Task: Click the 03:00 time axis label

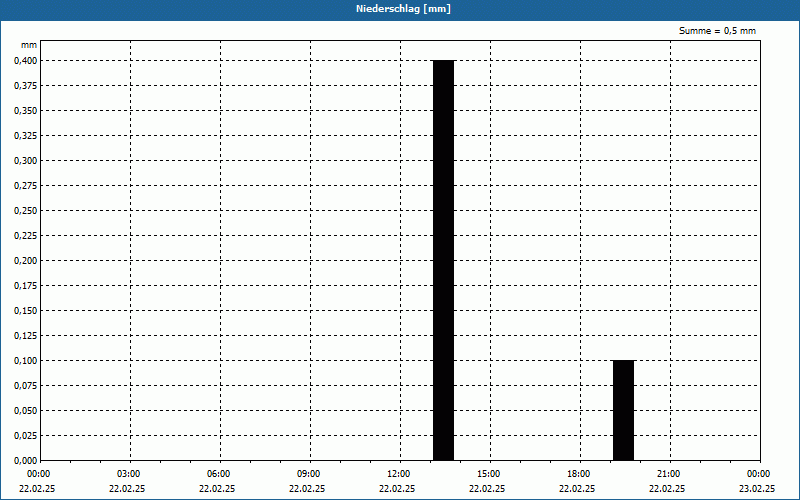Action: 129,474
